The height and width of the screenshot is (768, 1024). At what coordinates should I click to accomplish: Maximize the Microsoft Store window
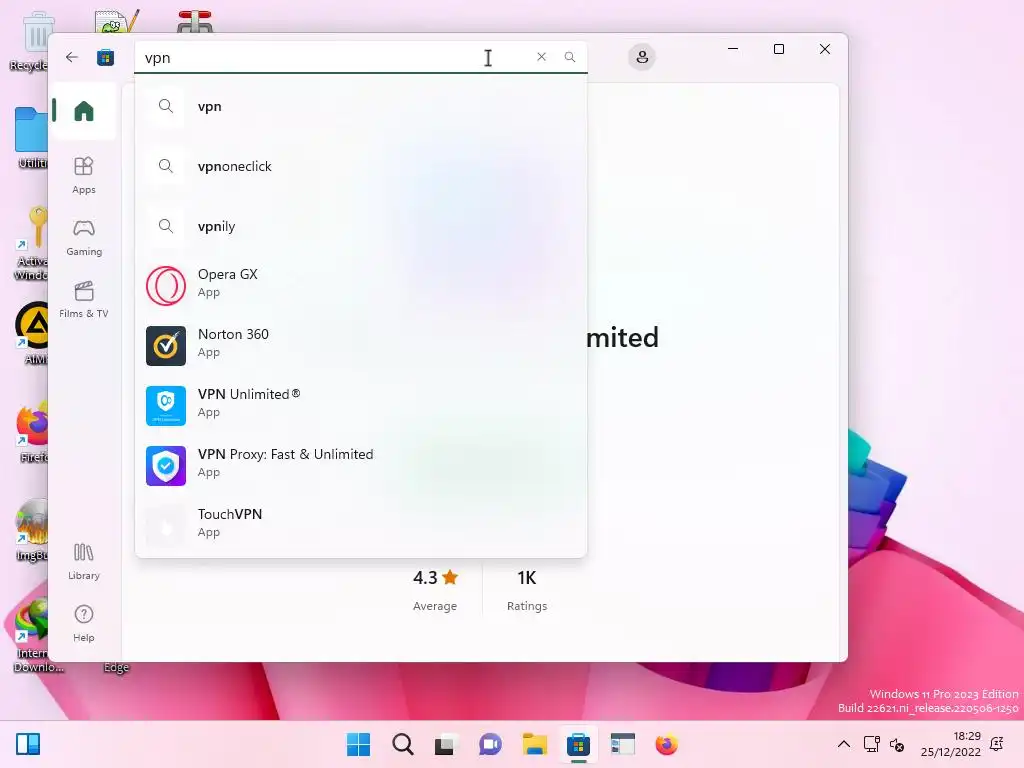(x=778, y=49)
